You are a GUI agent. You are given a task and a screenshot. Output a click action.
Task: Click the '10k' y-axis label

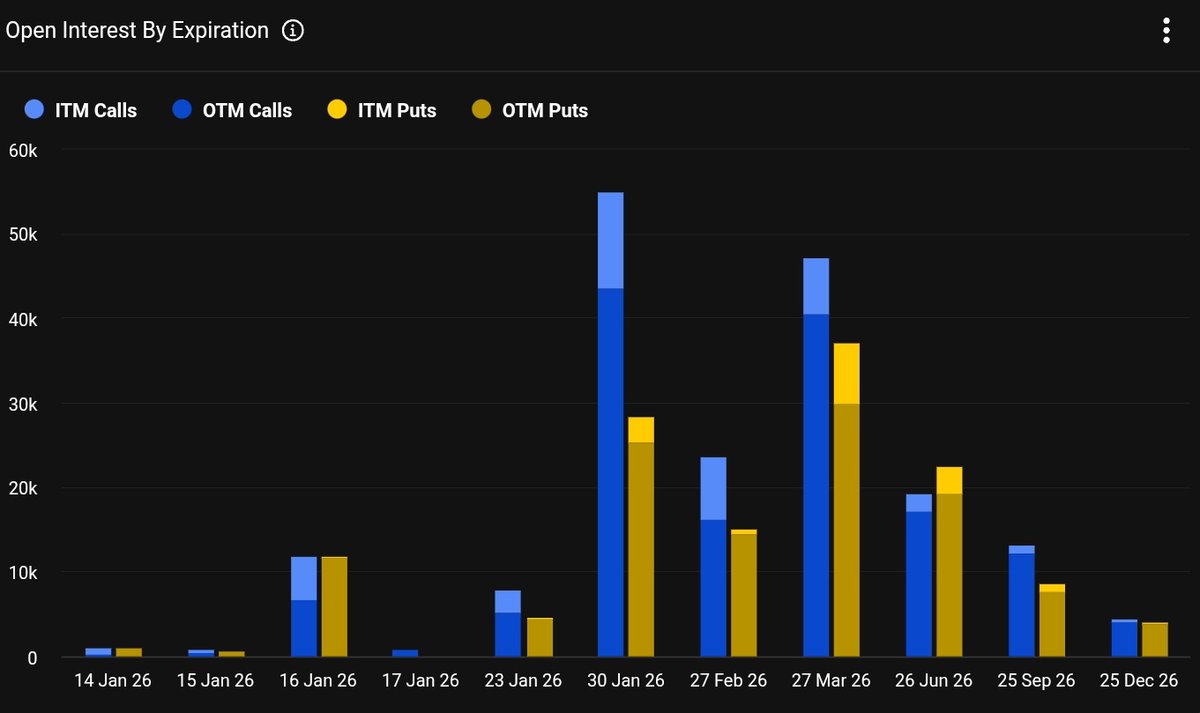click(23, 573)
